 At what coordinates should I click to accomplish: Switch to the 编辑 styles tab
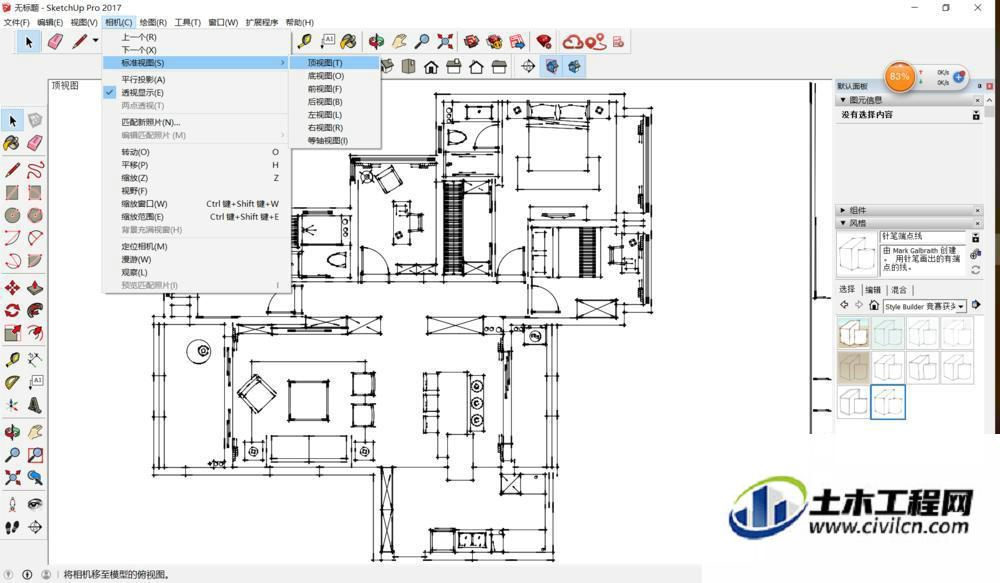click(x=873, y=290)
